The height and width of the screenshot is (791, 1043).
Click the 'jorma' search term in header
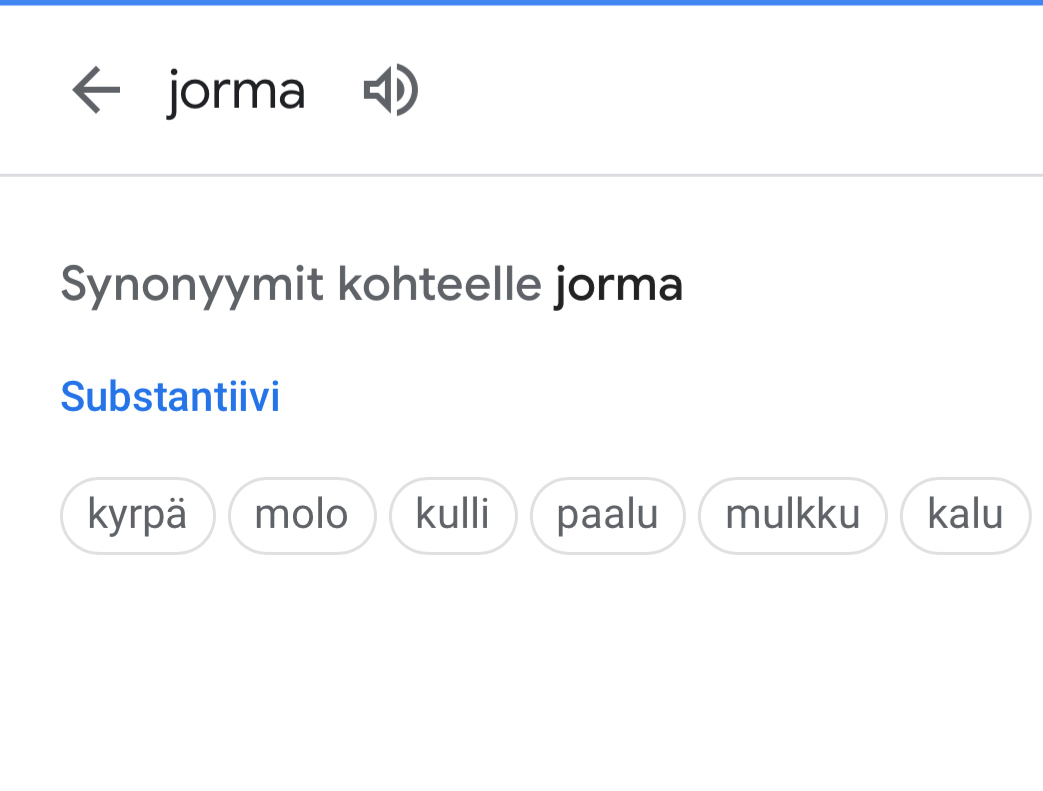pyautogui.click(x=236, y=92)
